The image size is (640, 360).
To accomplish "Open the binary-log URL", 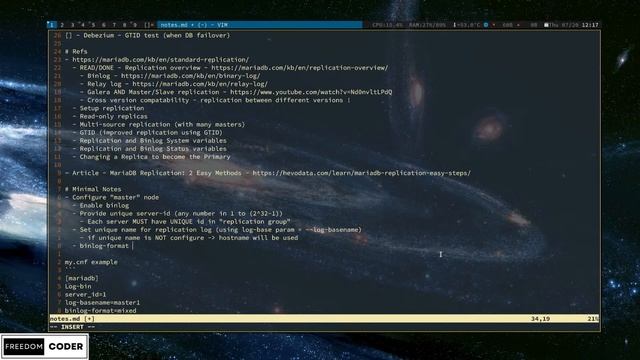I will pos(190,76).
